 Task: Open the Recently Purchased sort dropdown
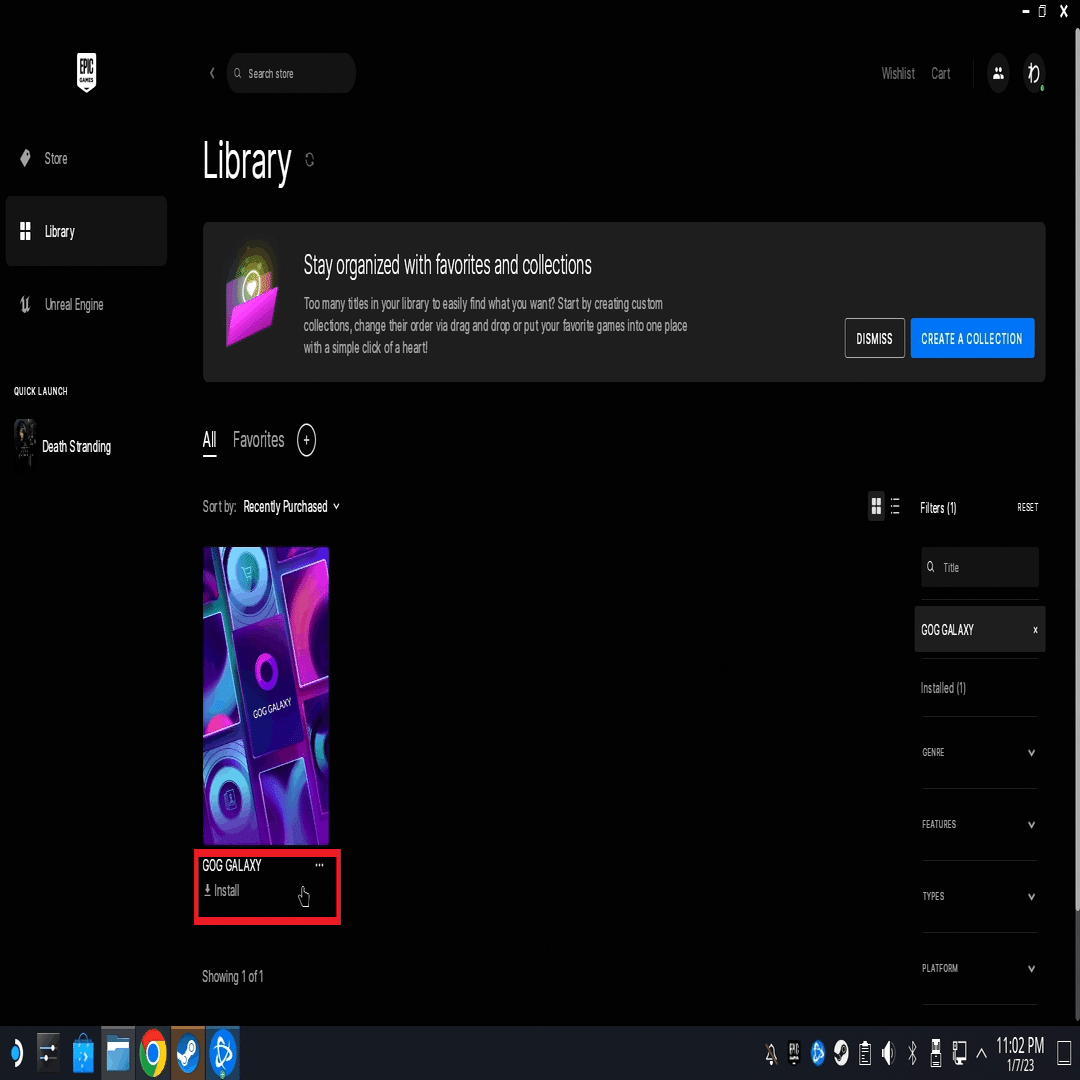coord(291,506)
